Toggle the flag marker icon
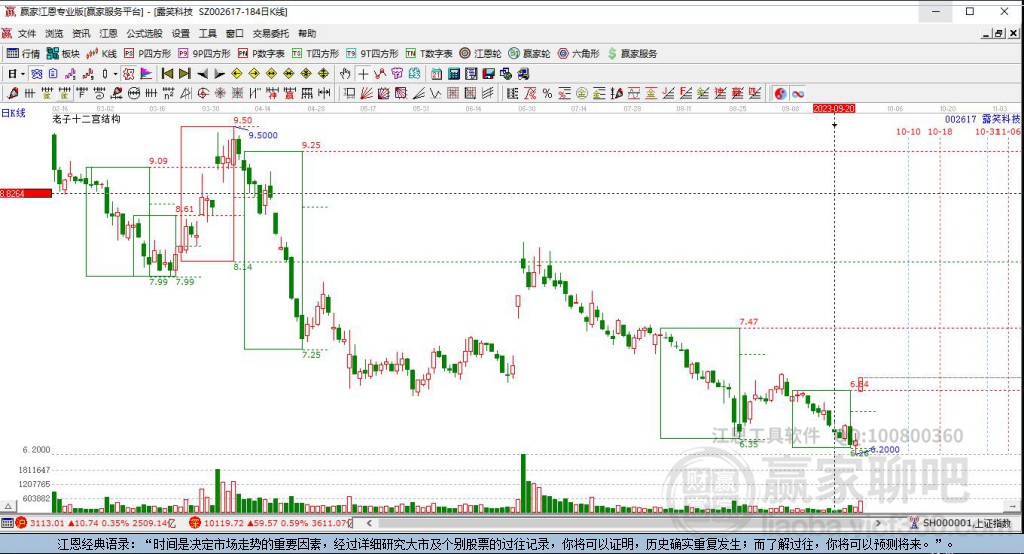This screenshot has height=554, width=1024. 146,74
